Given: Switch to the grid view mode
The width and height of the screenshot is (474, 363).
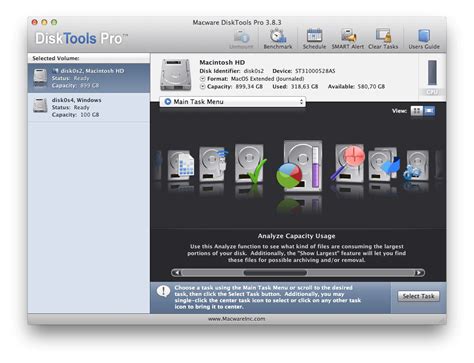Looking at the screenshot, I should (x=417, y=111).
